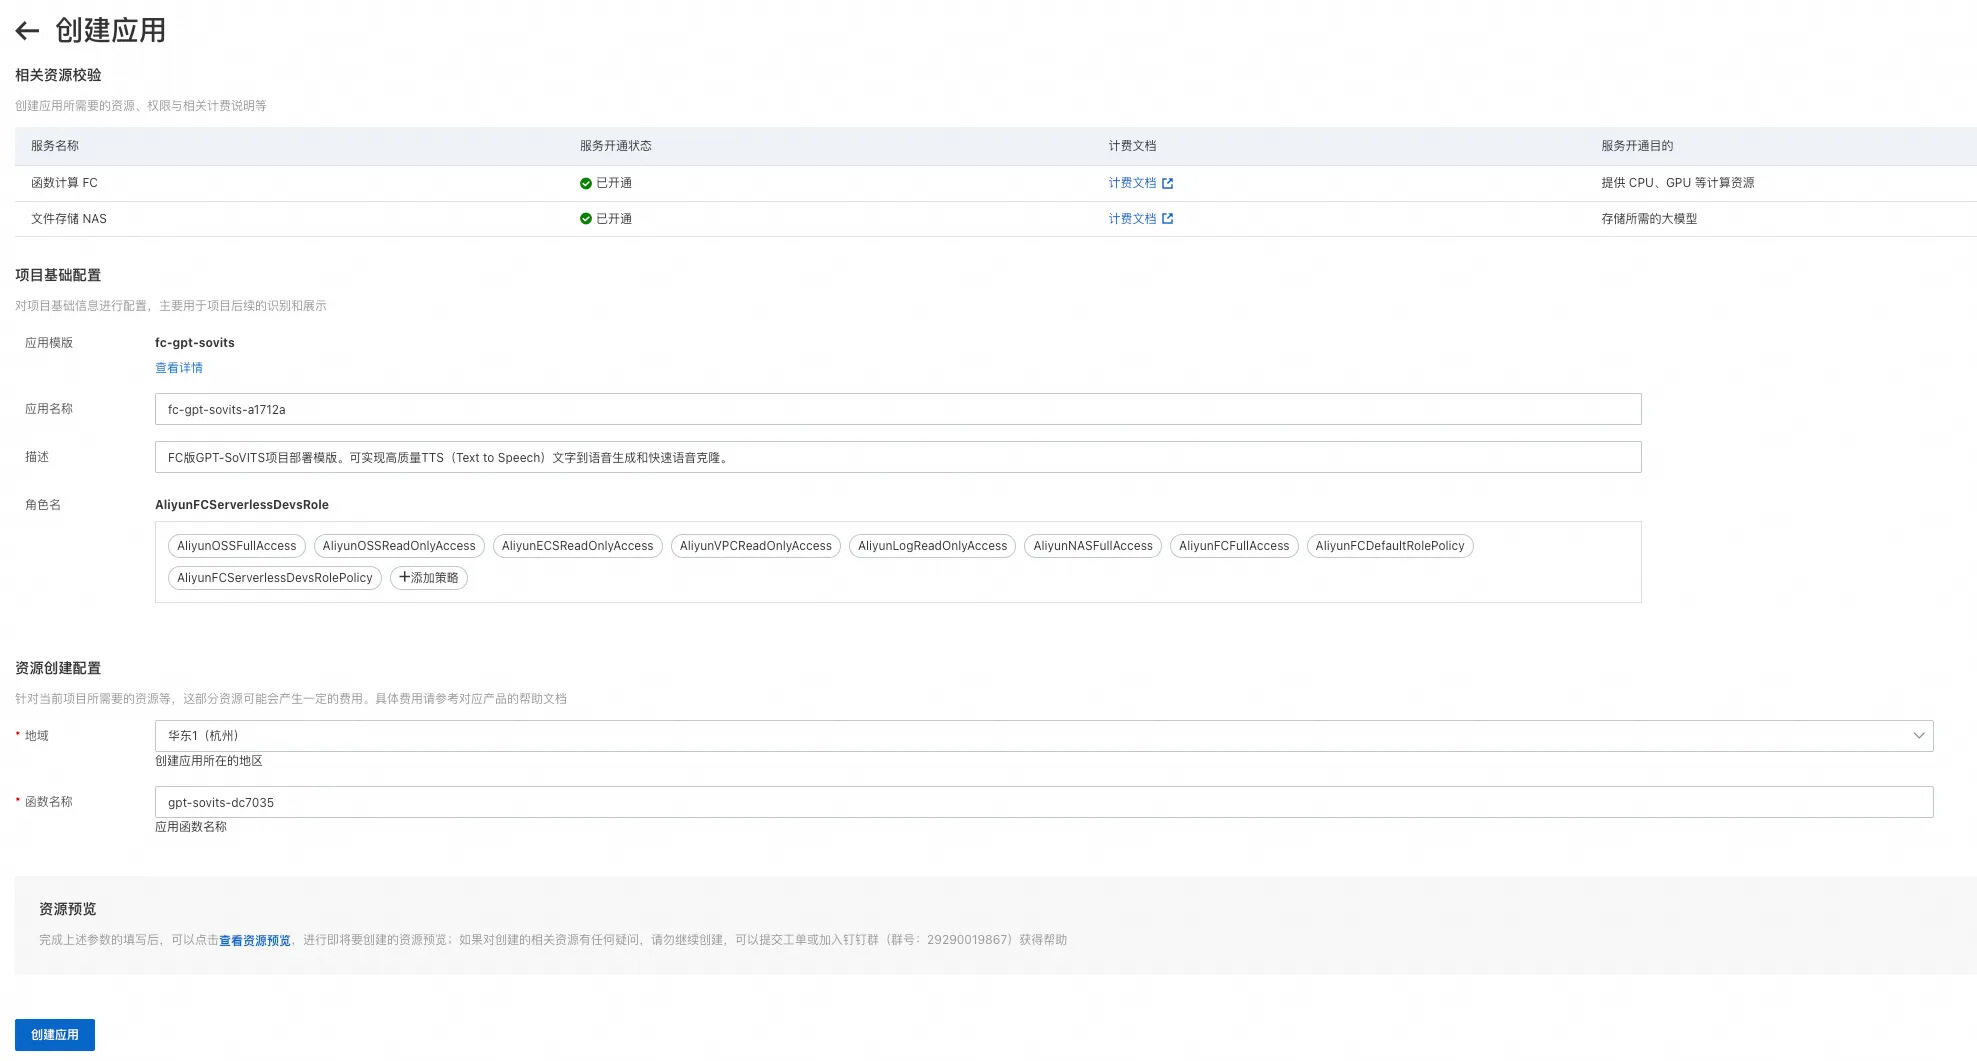Click the 添加策略 button

pos(429,578)
